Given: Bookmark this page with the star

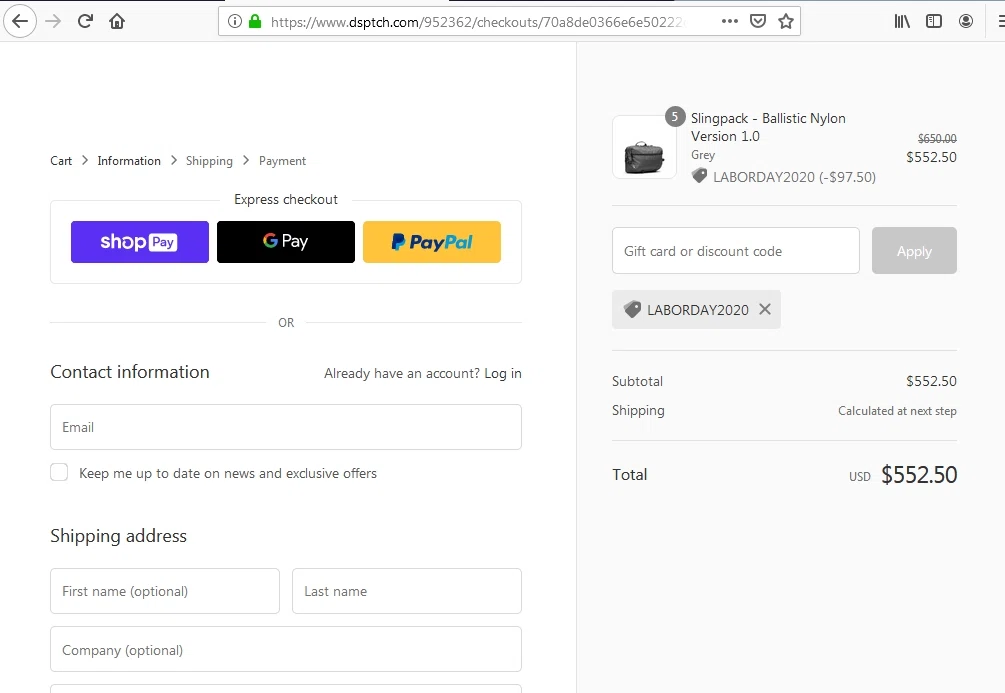Looking at the screenshot, I should click(x=786, y=21).
